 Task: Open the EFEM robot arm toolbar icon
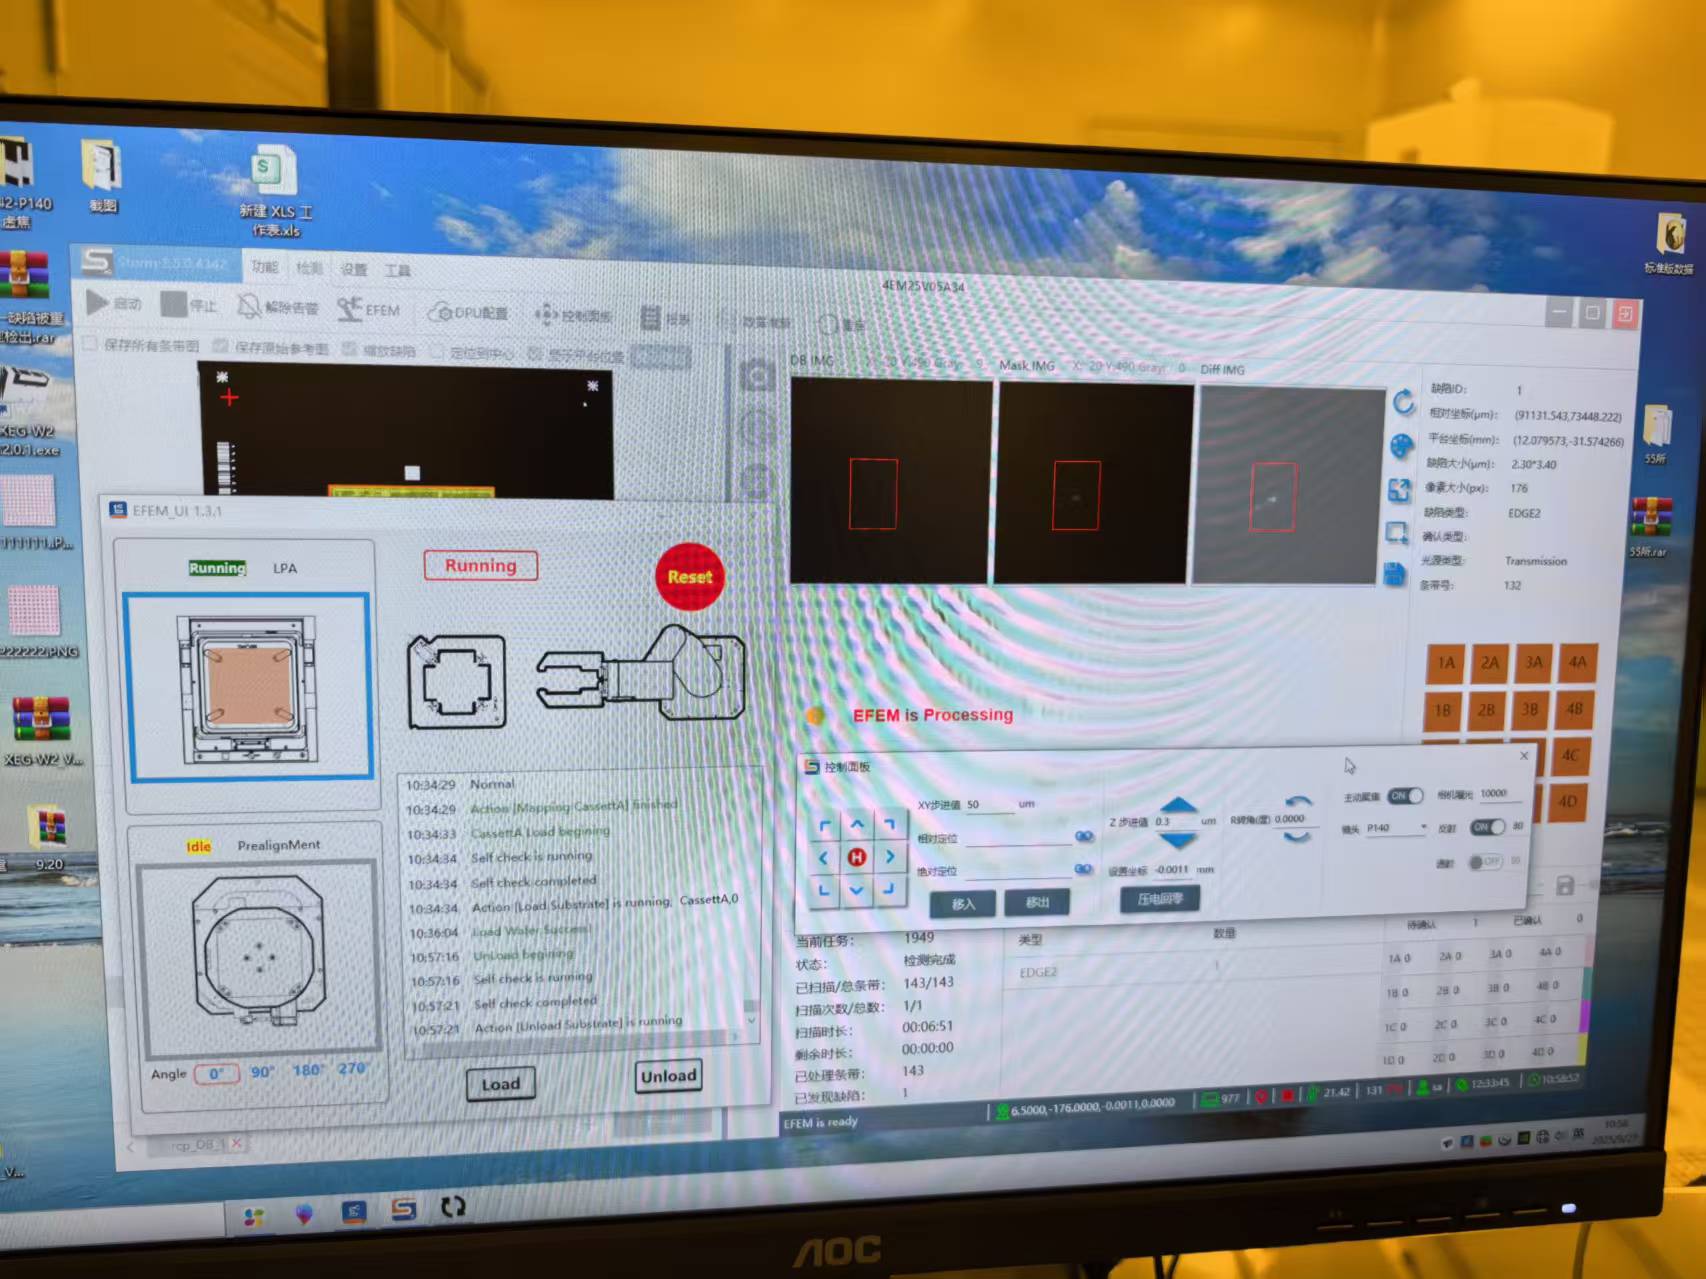[x=349, y=310]
